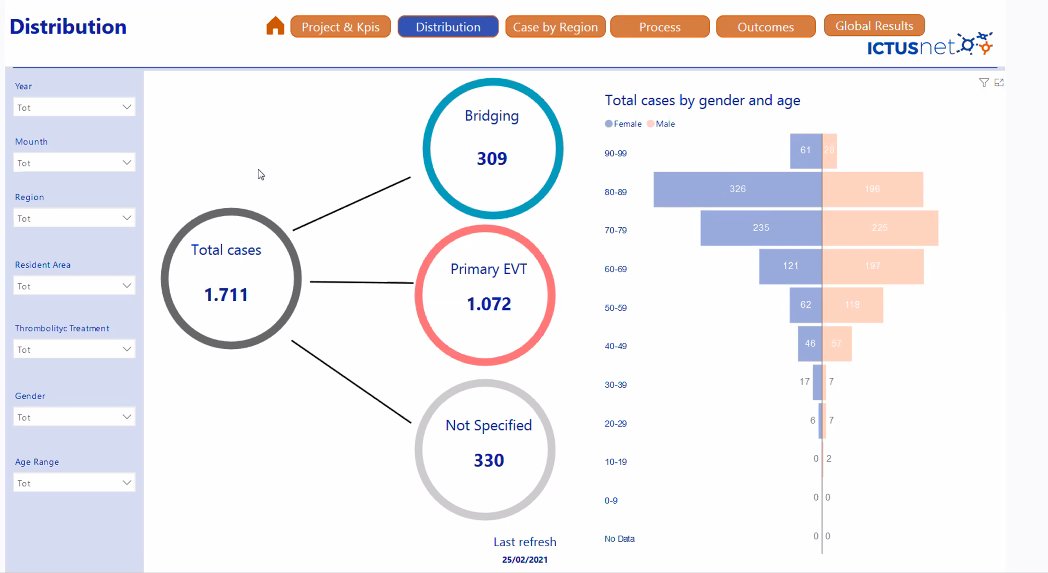Open the chart filter funnel icon
1048x573 pixels.
pos(983,82)
